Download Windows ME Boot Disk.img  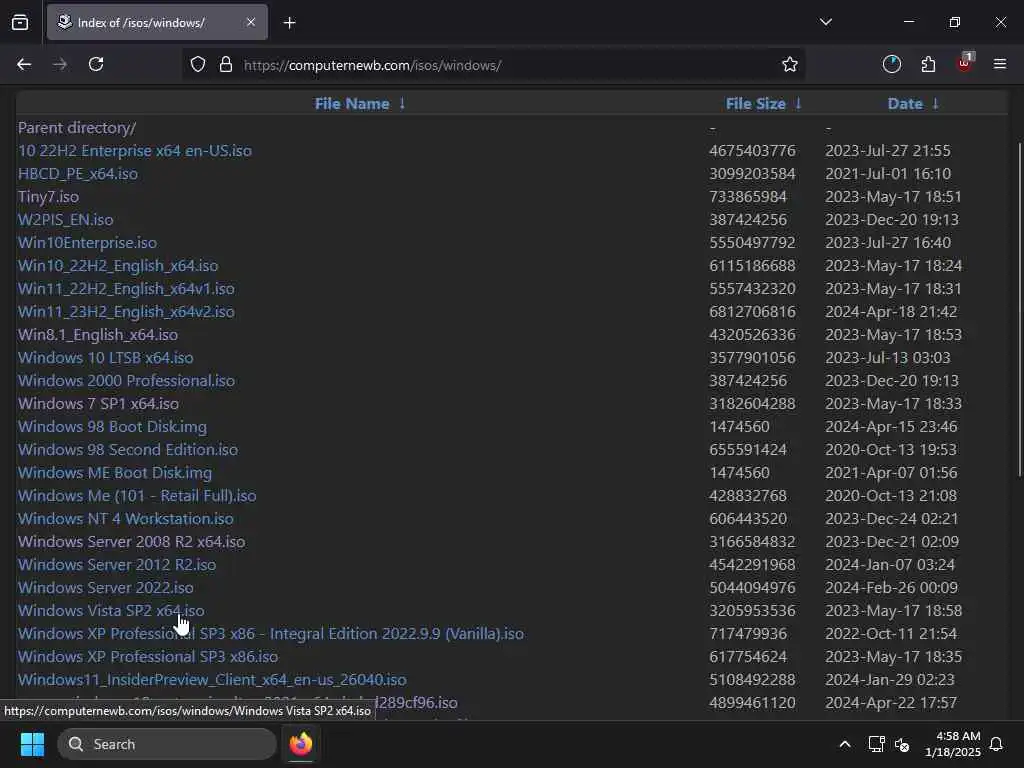pyautogui.click(x=115, y=472)
